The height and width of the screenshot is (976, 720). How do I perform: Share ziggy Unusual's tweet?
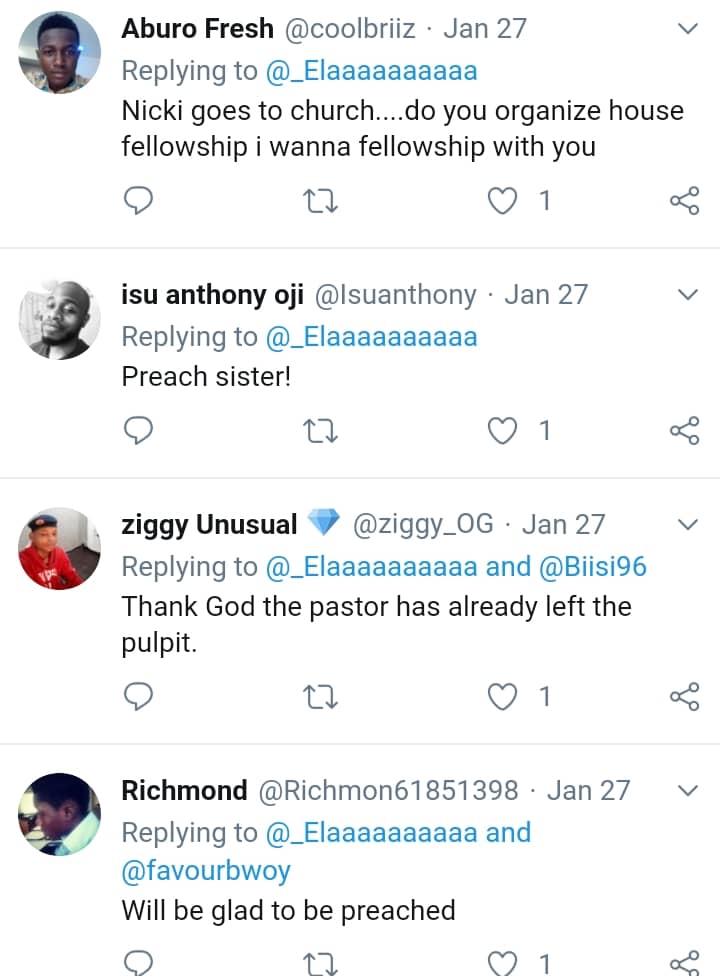click(684, 696)
